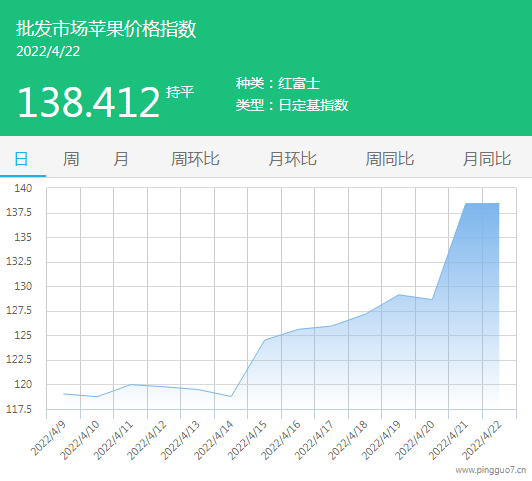Open the 月 monthly tab

[121, 159]
